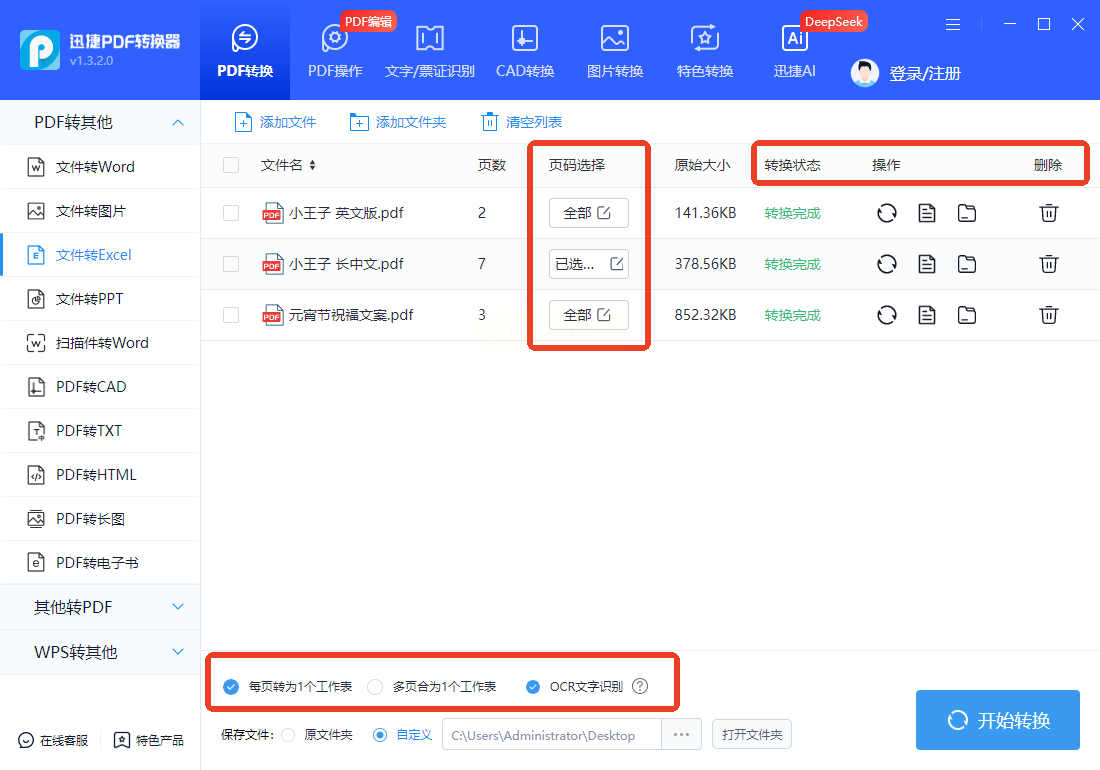Click the user avatar icon
Screen dimensions: 1100x770
pyautogui.click(x=865, y=73)
